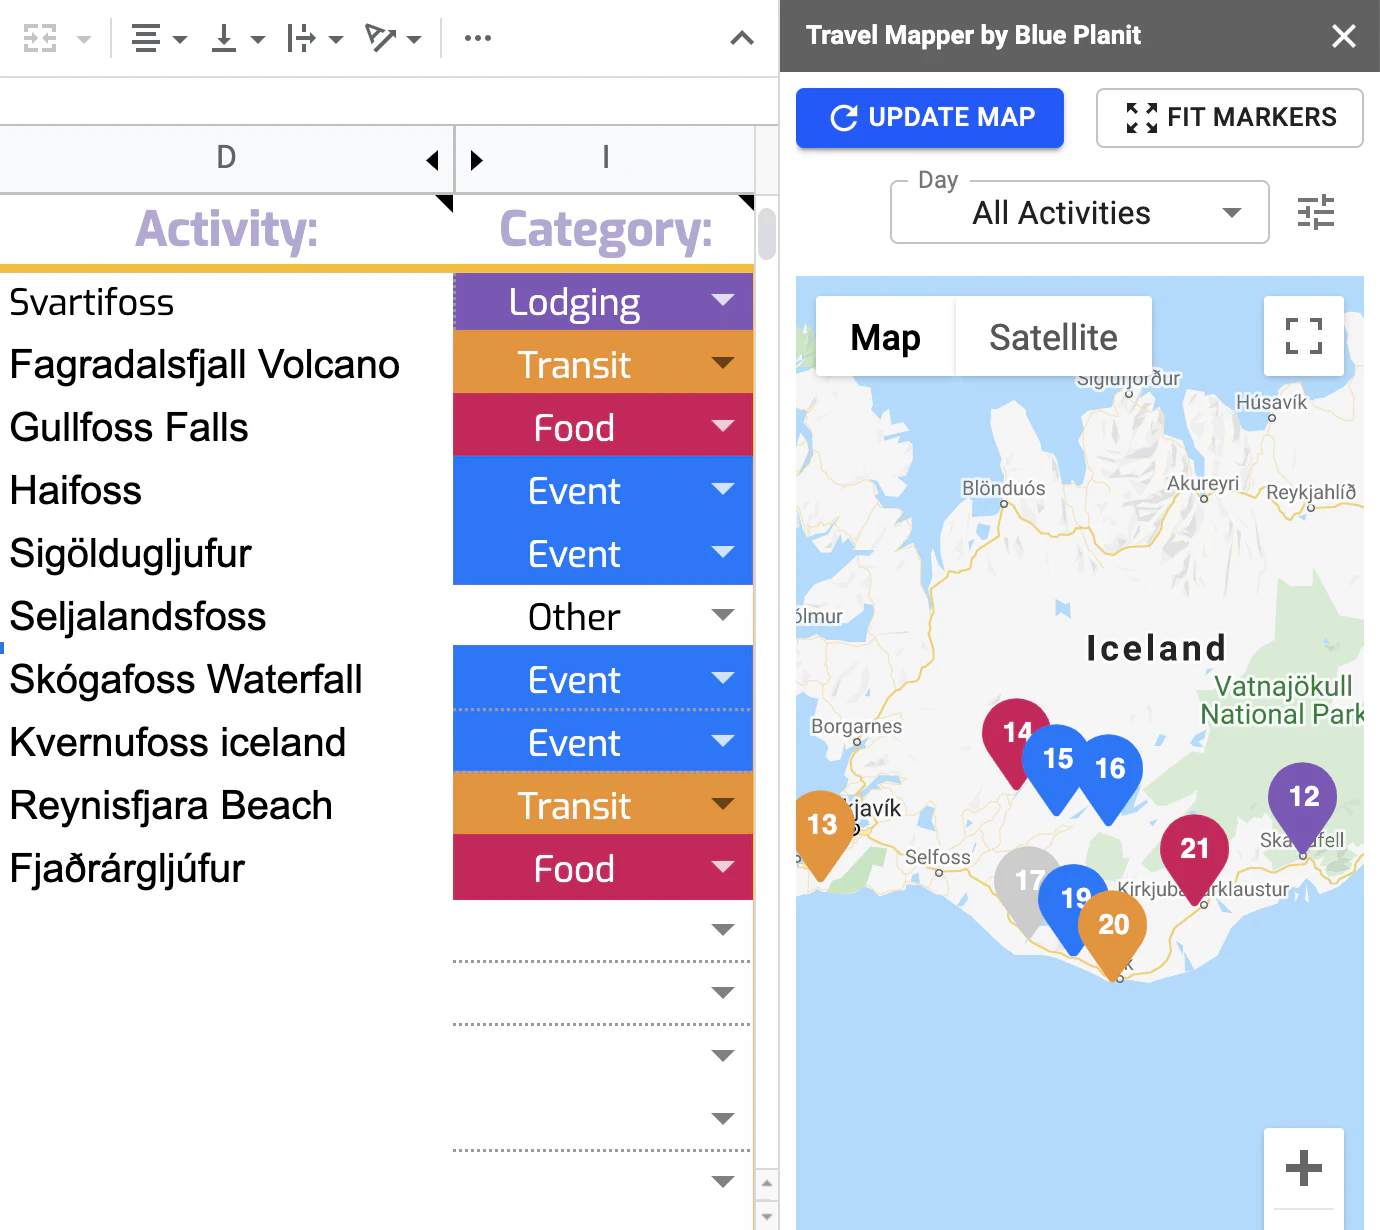Select the Category: header cell
Screen dimensions: 1380x1230
click(x=605, y=229)
